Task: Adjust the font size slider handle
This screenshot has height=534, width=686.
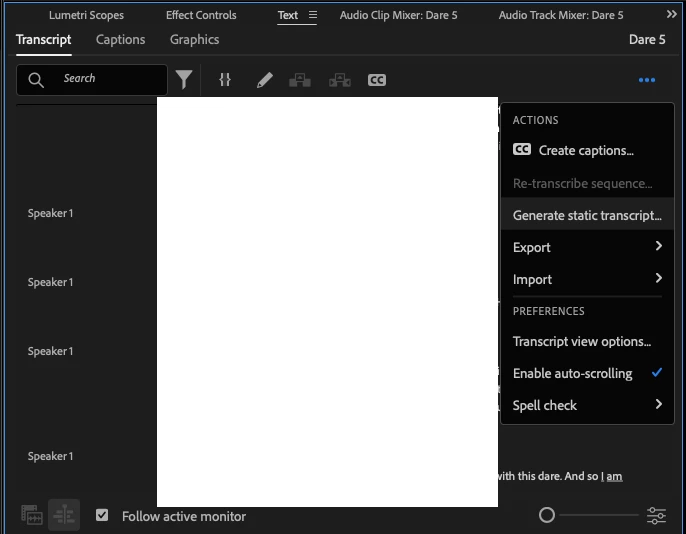Action: point(546,515)
